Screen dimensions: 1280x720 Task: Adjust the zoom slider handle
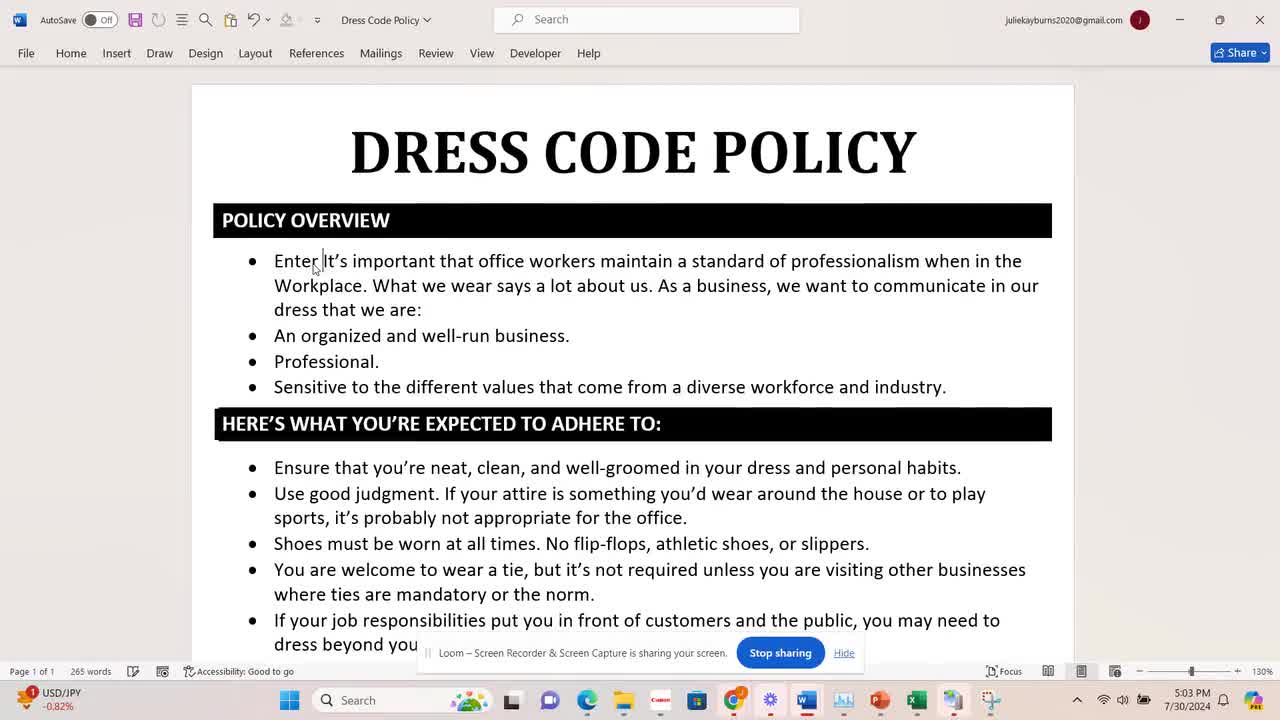[1191, 671]
